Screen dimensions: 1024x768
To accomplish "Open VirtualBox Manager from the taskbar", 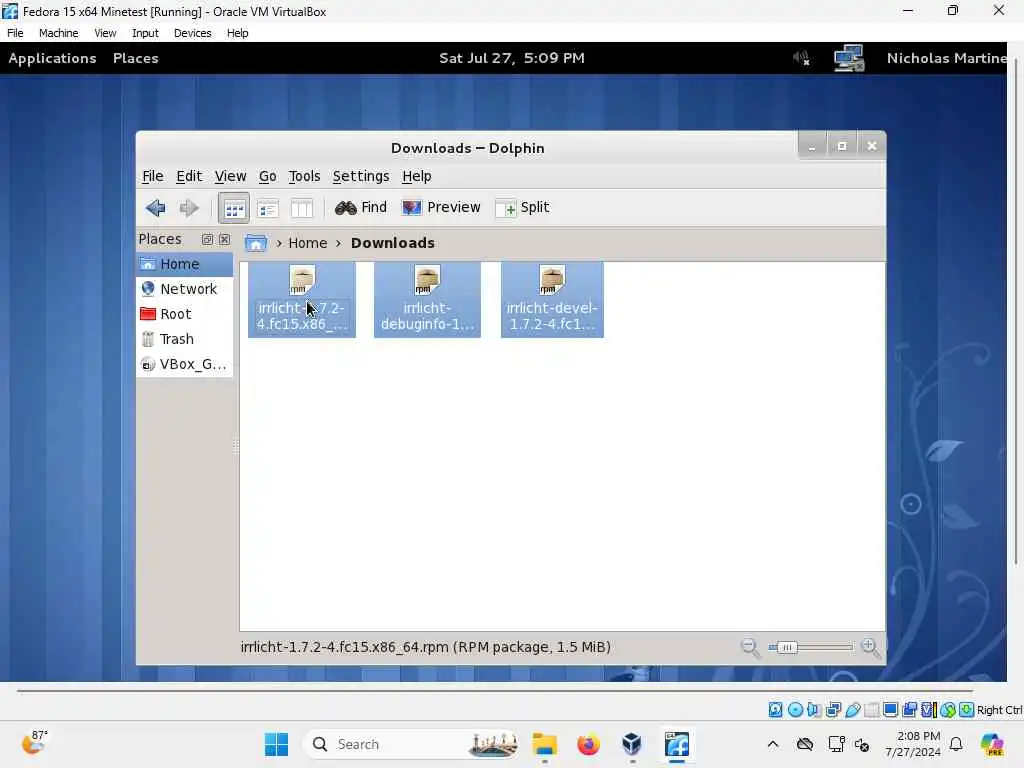I will point(632,744).
